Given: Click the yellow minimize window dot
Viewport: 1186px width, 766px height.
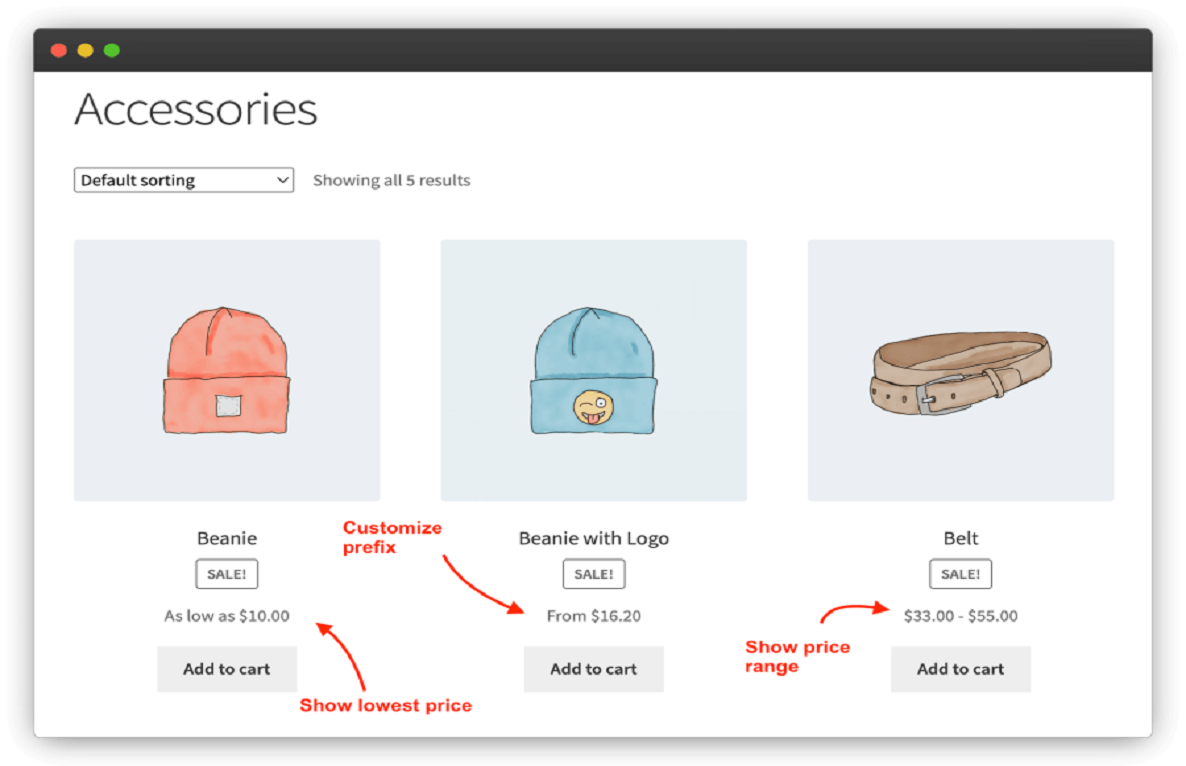Looking at the screenshot, I should [85, 48].
